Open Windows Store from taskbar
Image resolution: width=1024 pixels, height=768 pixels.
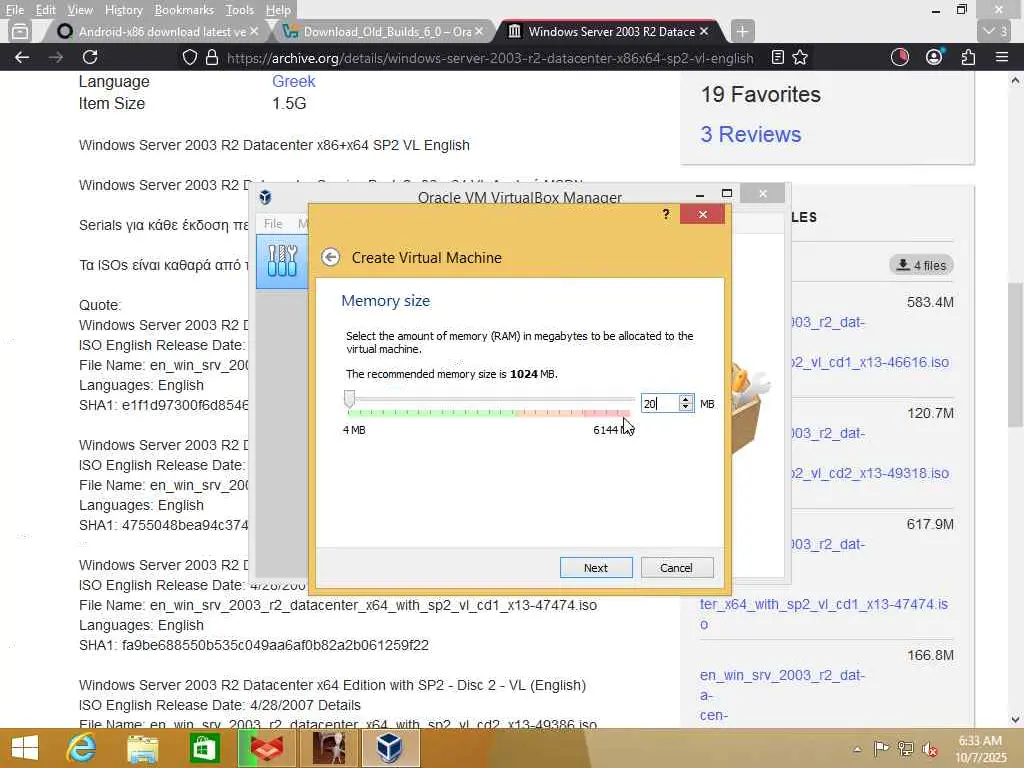coord(204,748)
